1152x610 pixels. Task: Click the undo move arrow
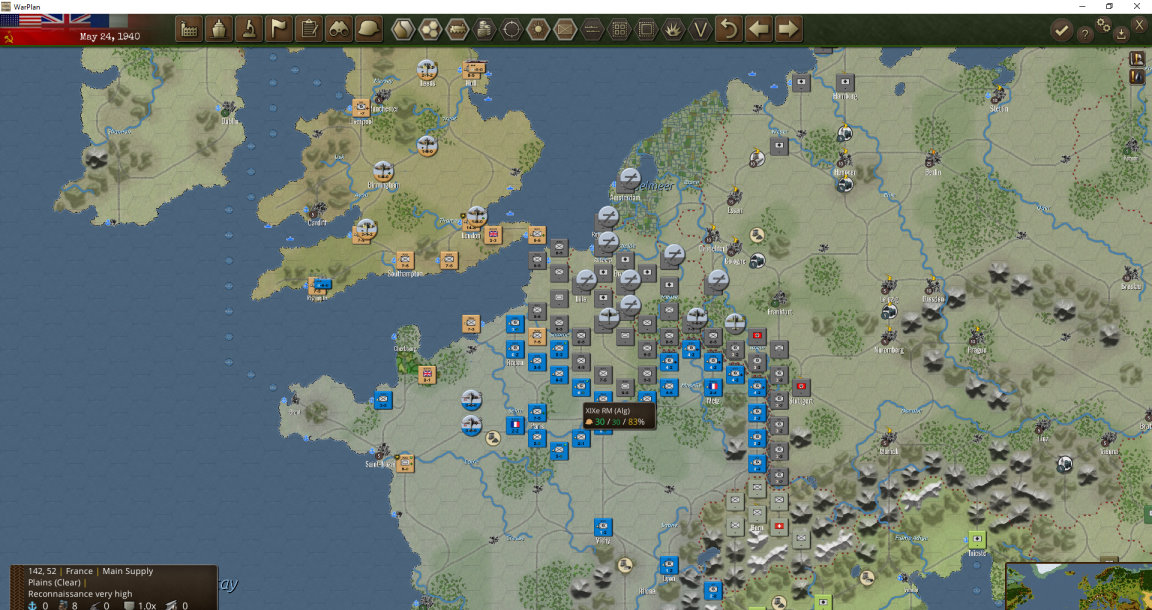point(729,29)
